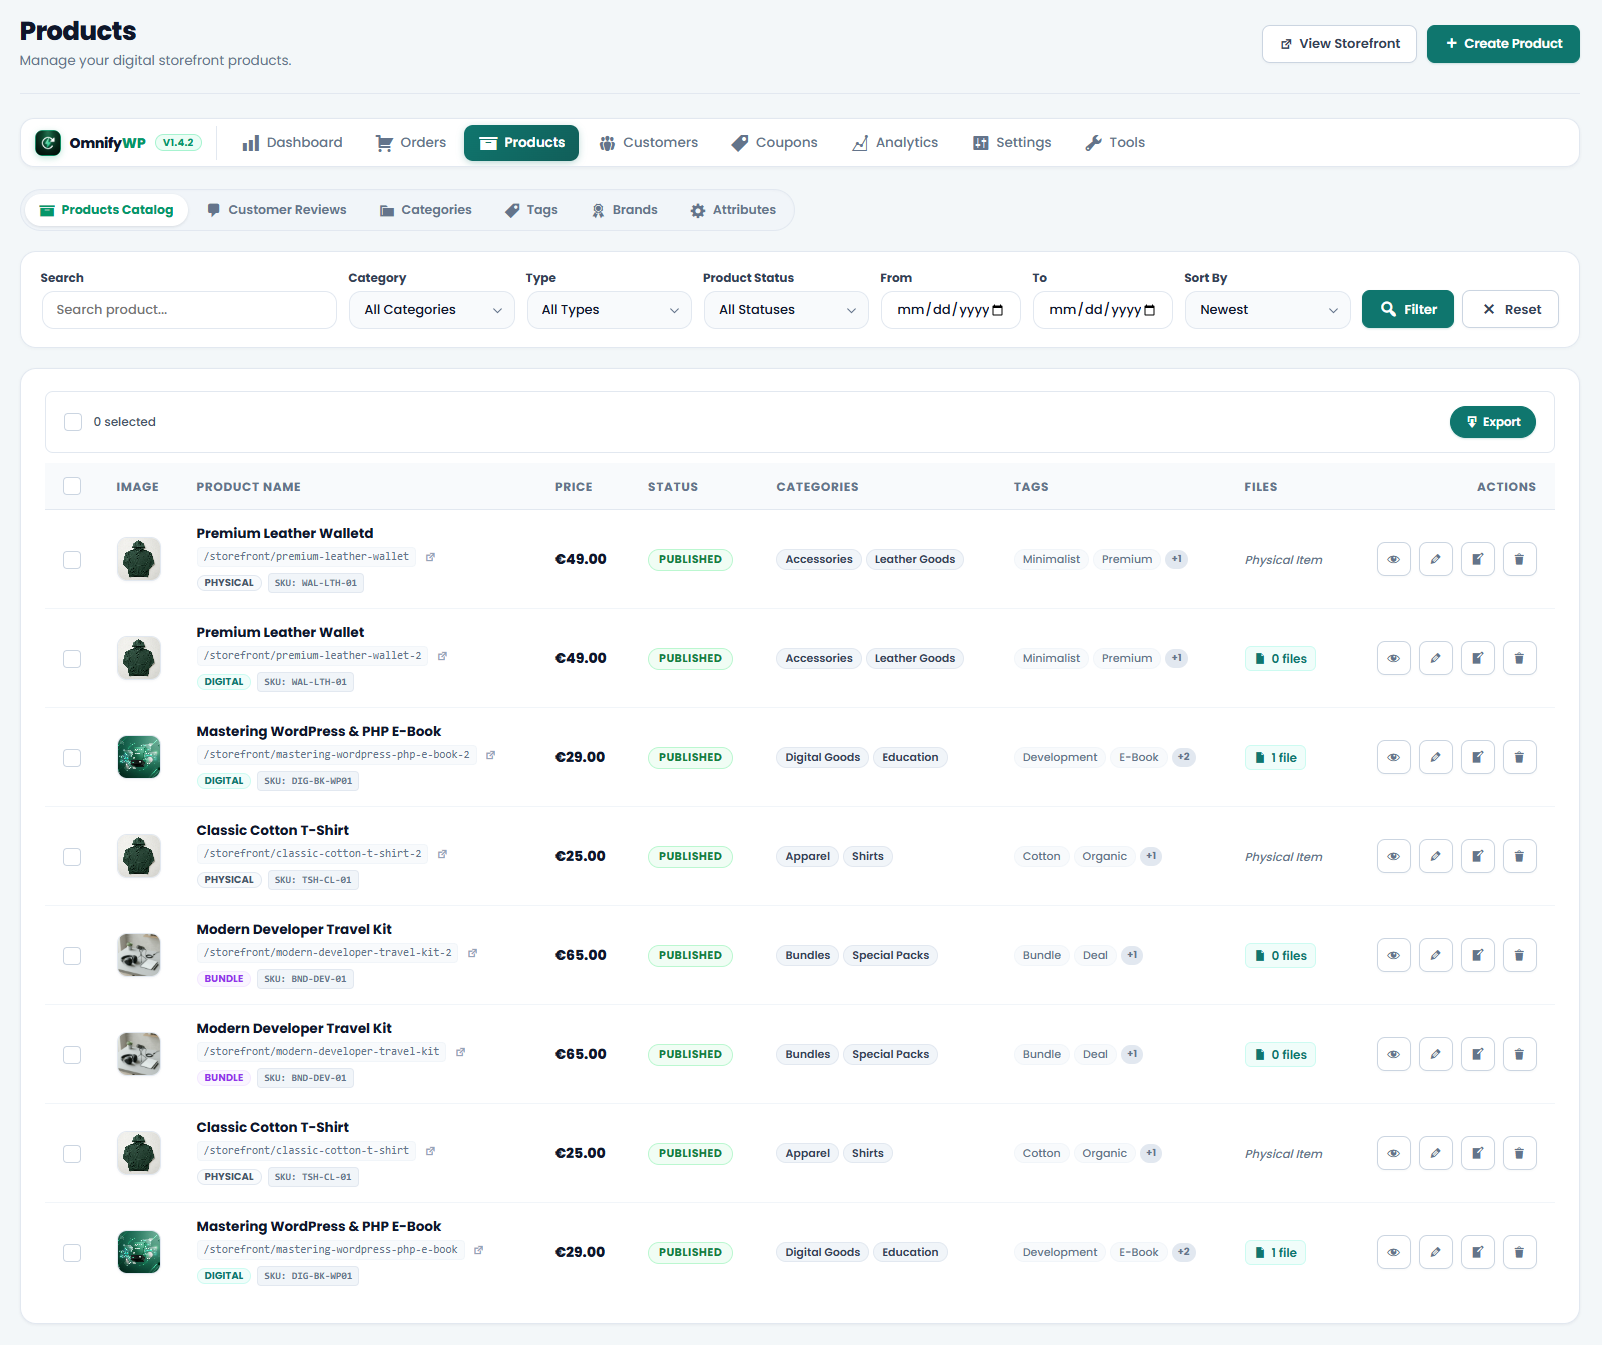
Task: Open the All Categories dropdown
Action: [x=432, y=310]
